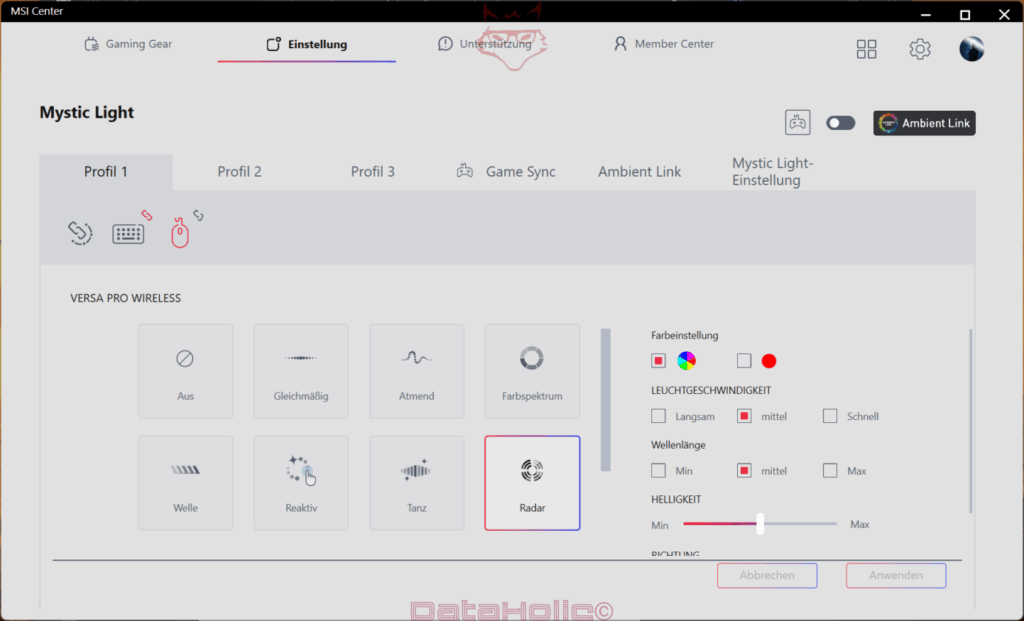Switch to the Einstellung tab

306,44
